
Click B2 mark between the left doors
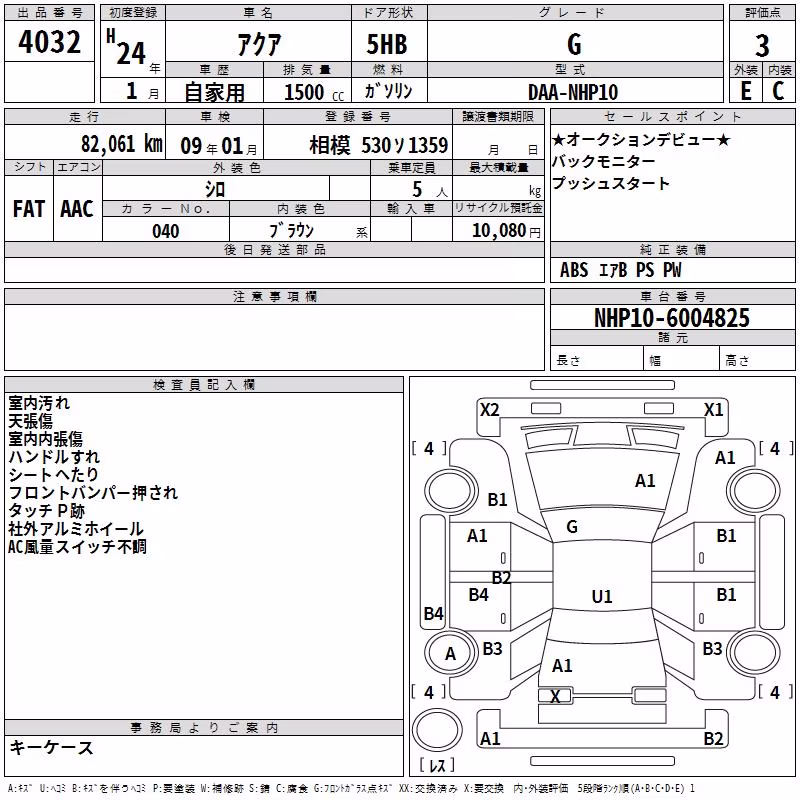[x=502, y=578]
